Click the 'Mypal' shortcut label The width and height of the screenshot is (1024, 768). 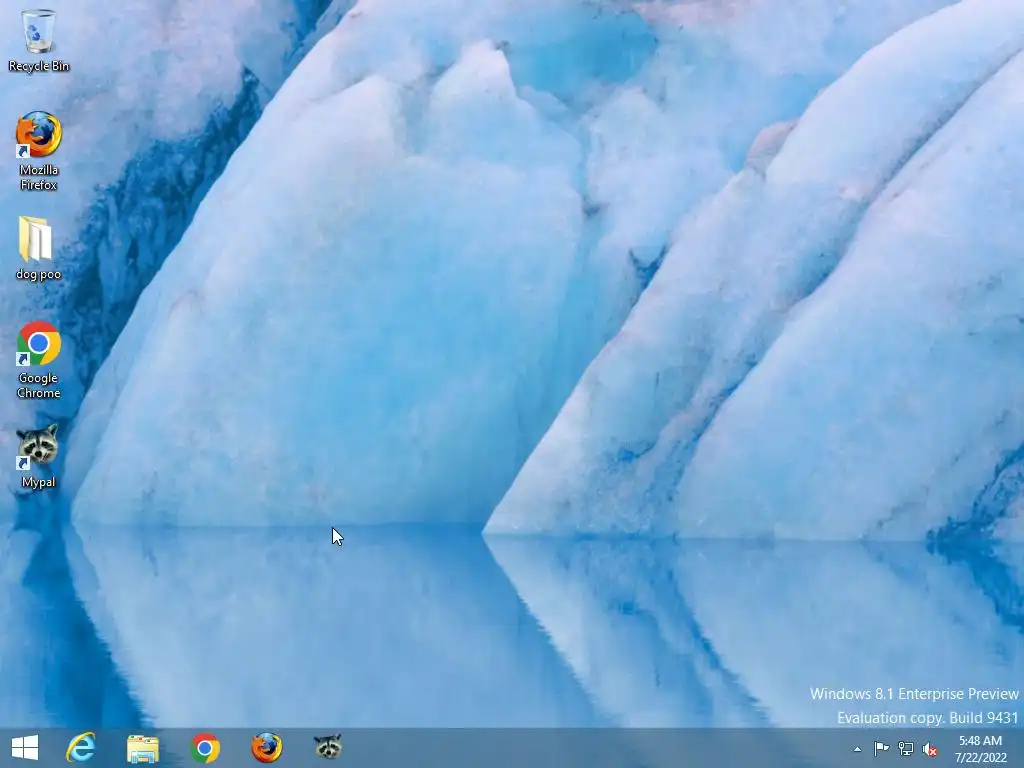click(39, 483)
